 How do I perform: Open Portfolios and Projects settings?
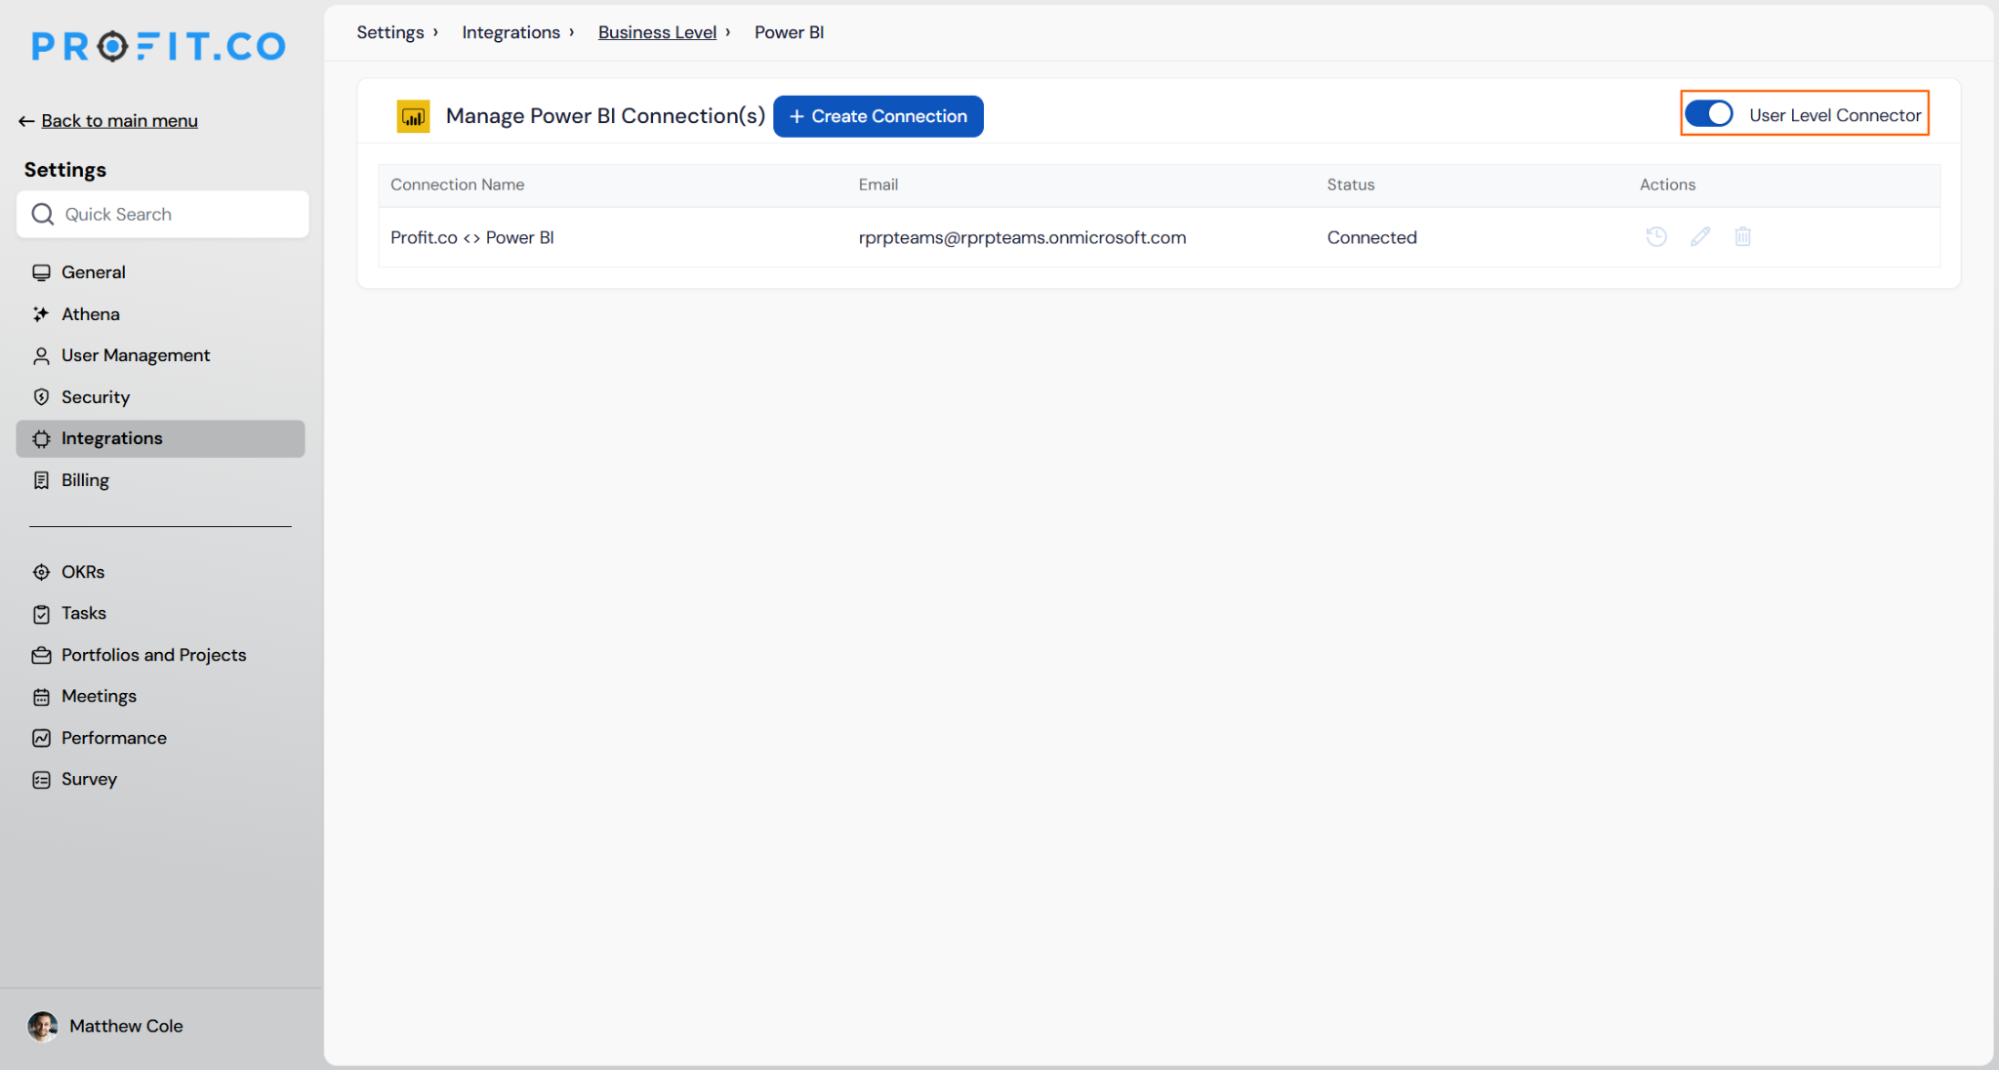160,655
